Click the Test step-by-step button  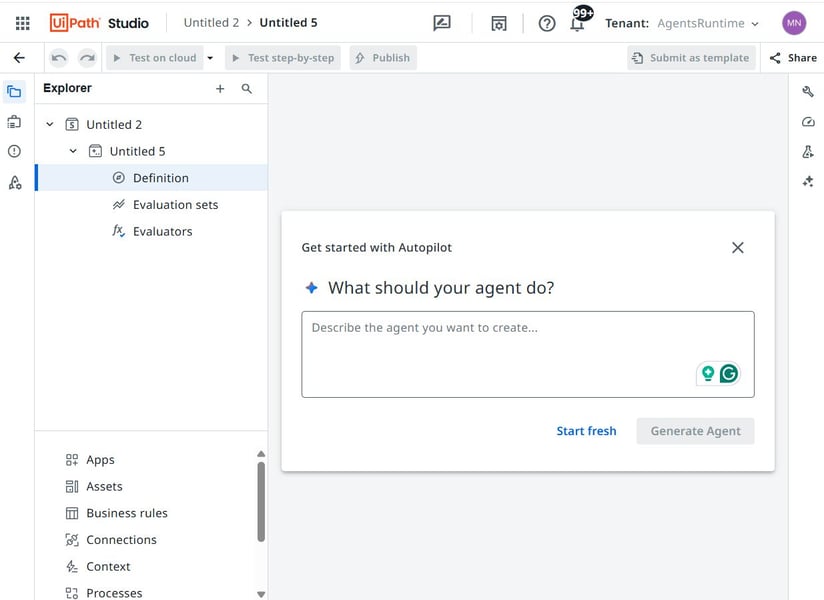click(283, 58)
